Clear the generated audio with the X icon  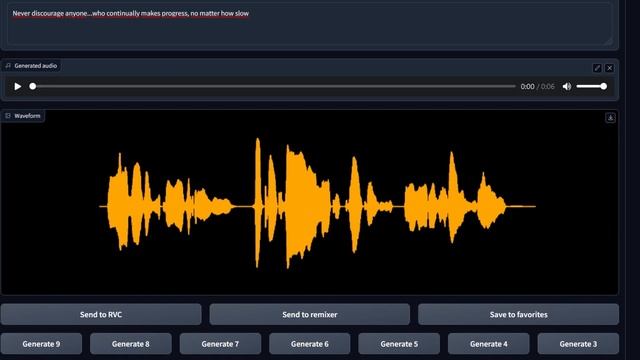[609, 68]
